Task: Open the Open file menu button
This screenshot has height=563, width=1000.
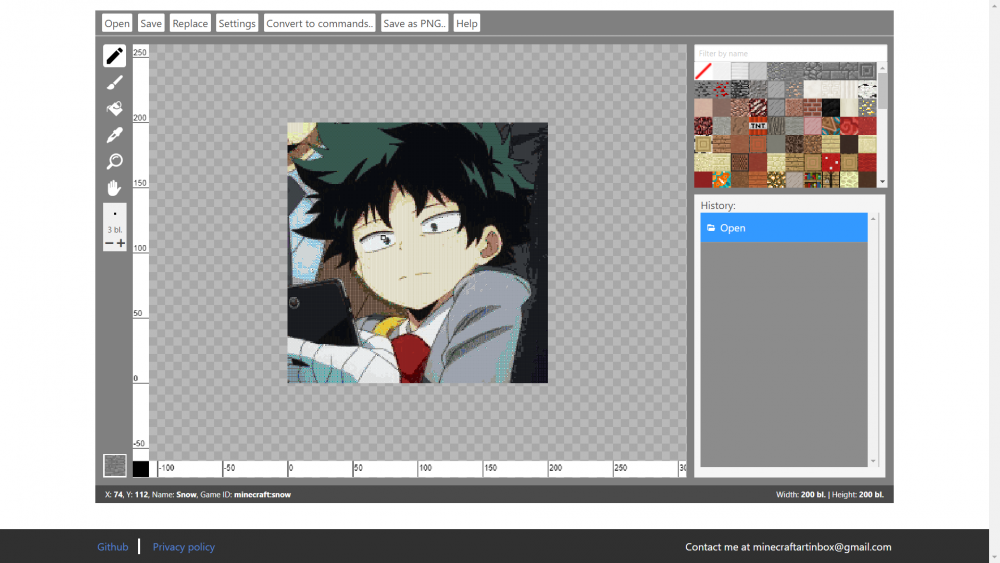Action: click(117, 23)
